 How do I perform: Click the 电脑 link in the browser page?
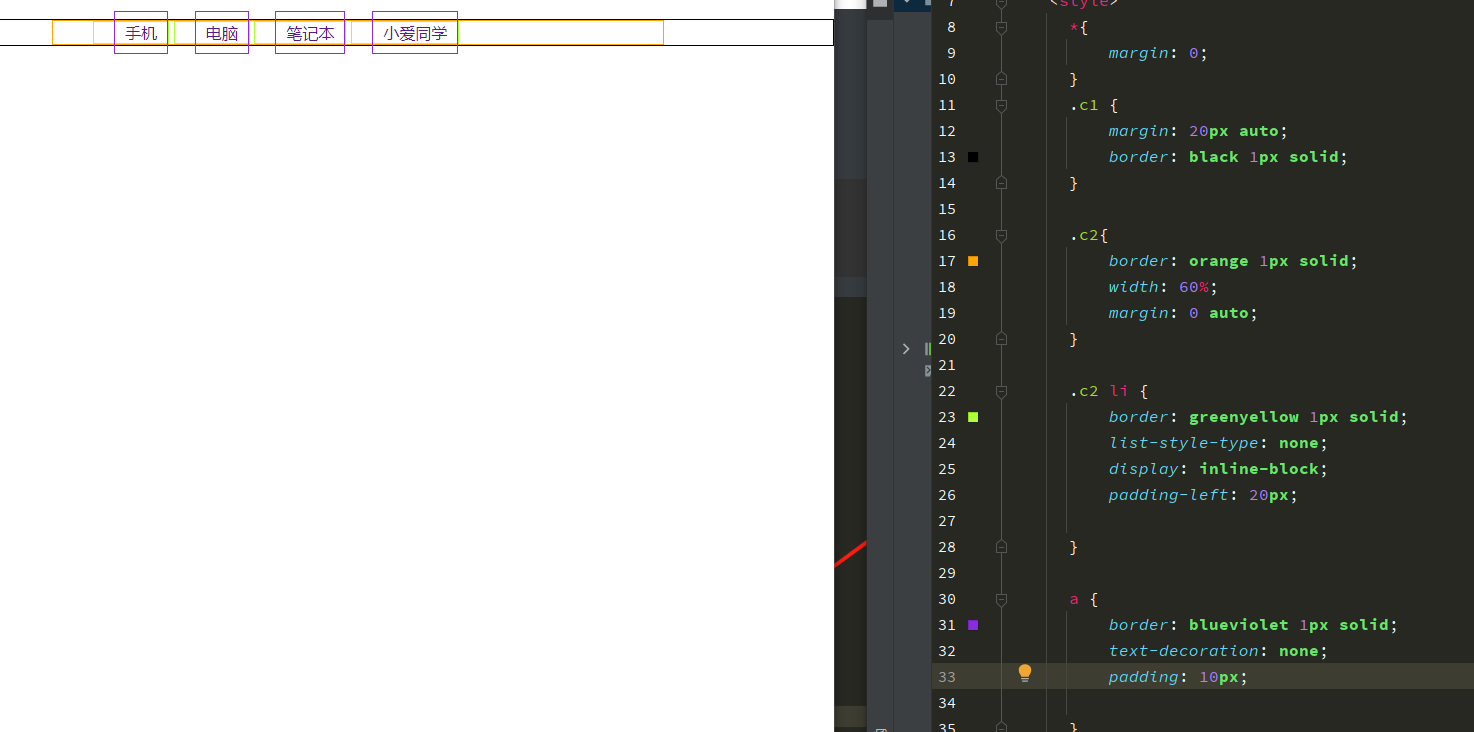(222, 33)
